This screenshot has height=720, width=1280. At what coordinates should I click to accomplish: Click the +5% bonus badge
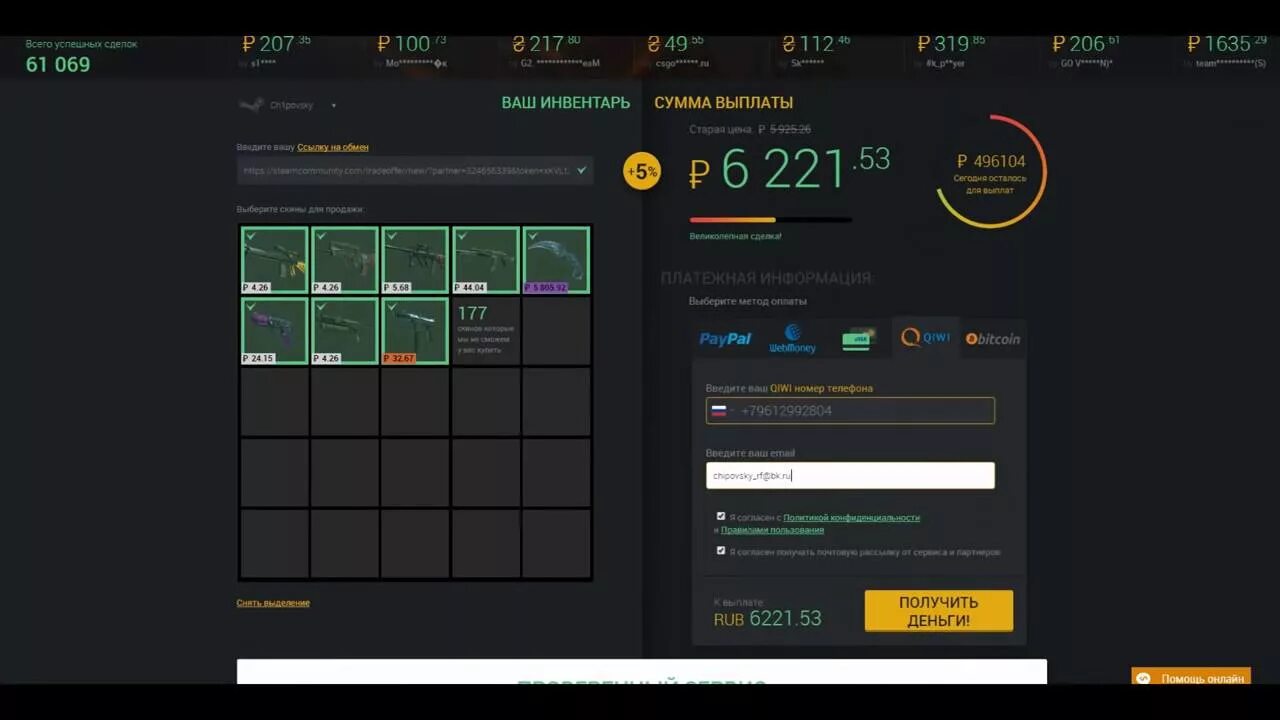point(641,171)
